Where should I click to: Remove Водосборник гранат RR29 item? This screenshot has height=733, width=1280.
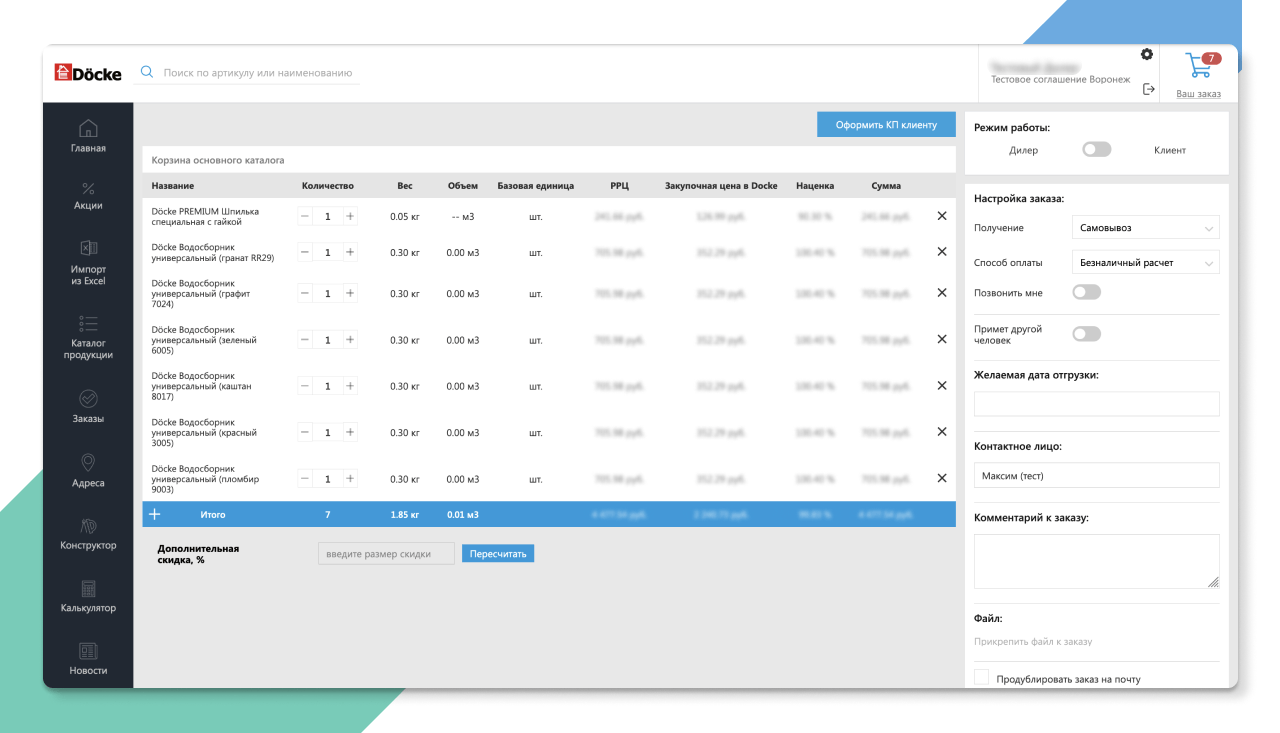[941, 252]
